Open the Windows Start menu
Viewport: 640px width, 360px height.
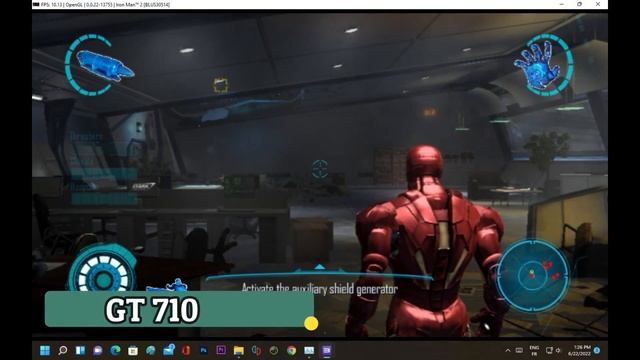45,350
